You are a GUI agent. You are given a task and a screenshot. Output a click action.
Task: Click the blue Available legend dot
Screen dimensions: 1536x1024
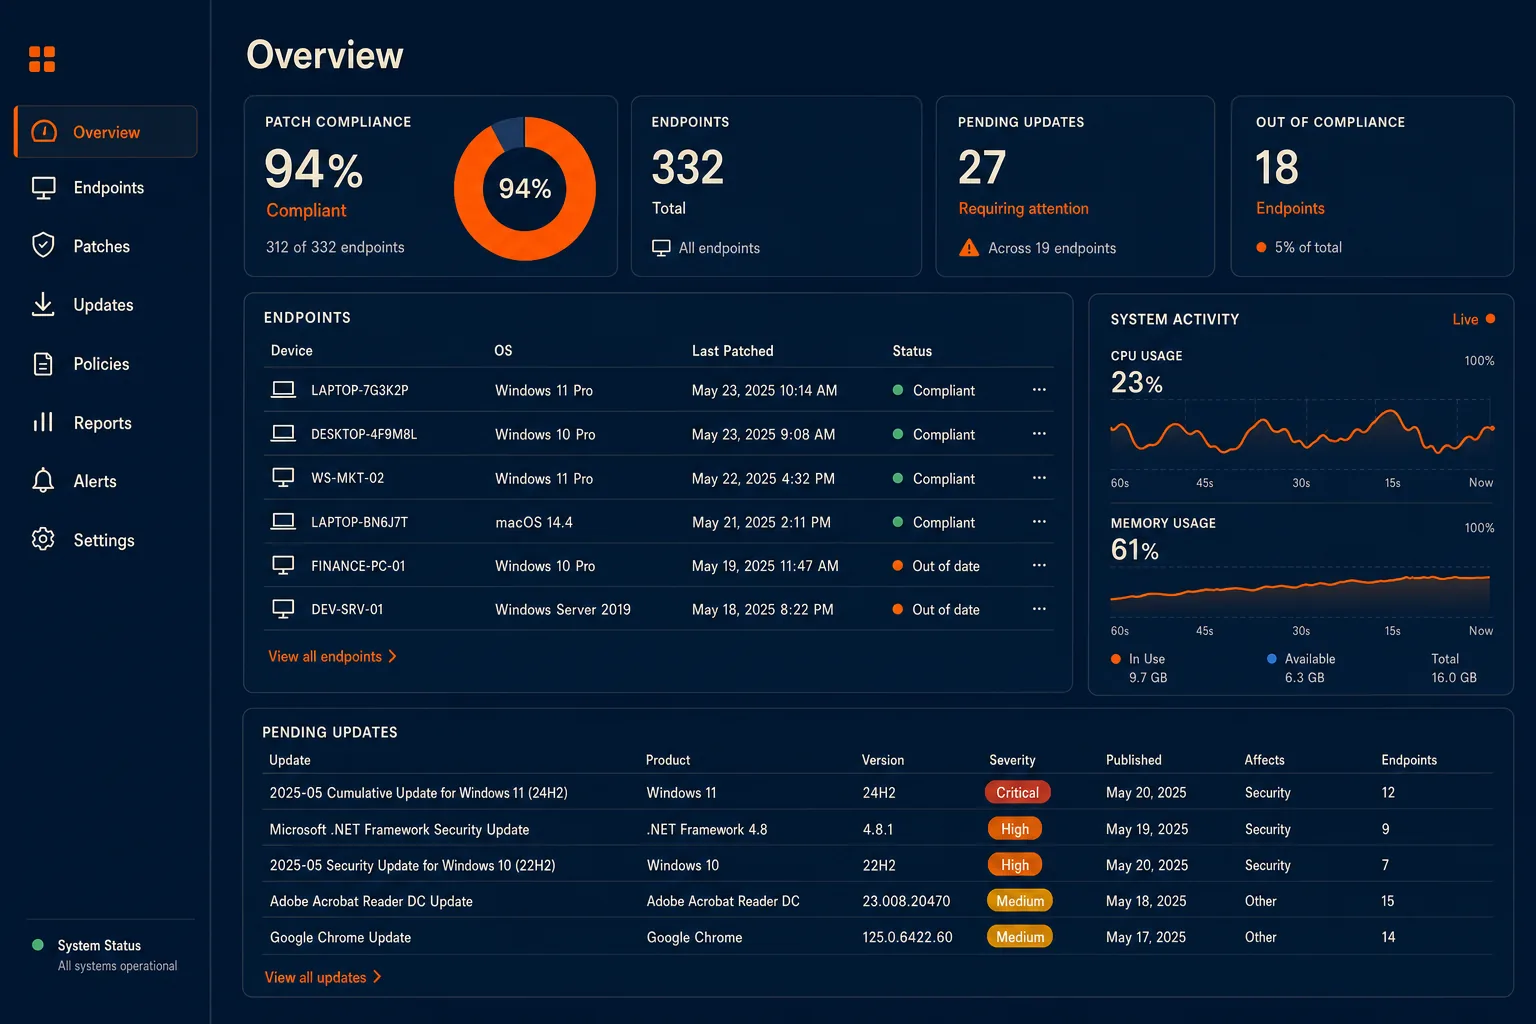(x=1272, y=659)
